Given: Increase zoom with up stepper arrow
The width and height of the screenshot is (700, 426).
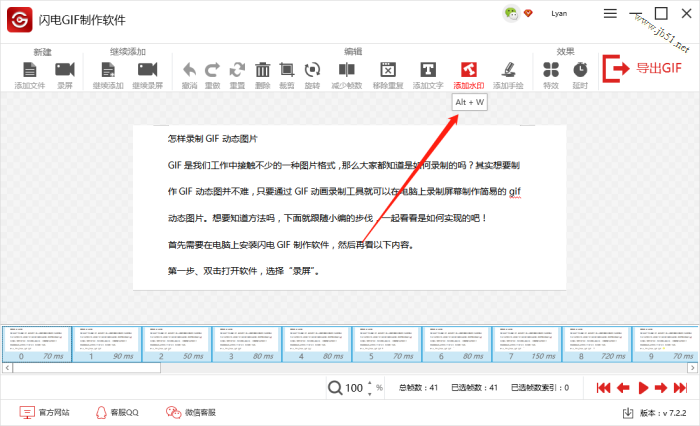Looking at the screenshot, I should (369, 384).
